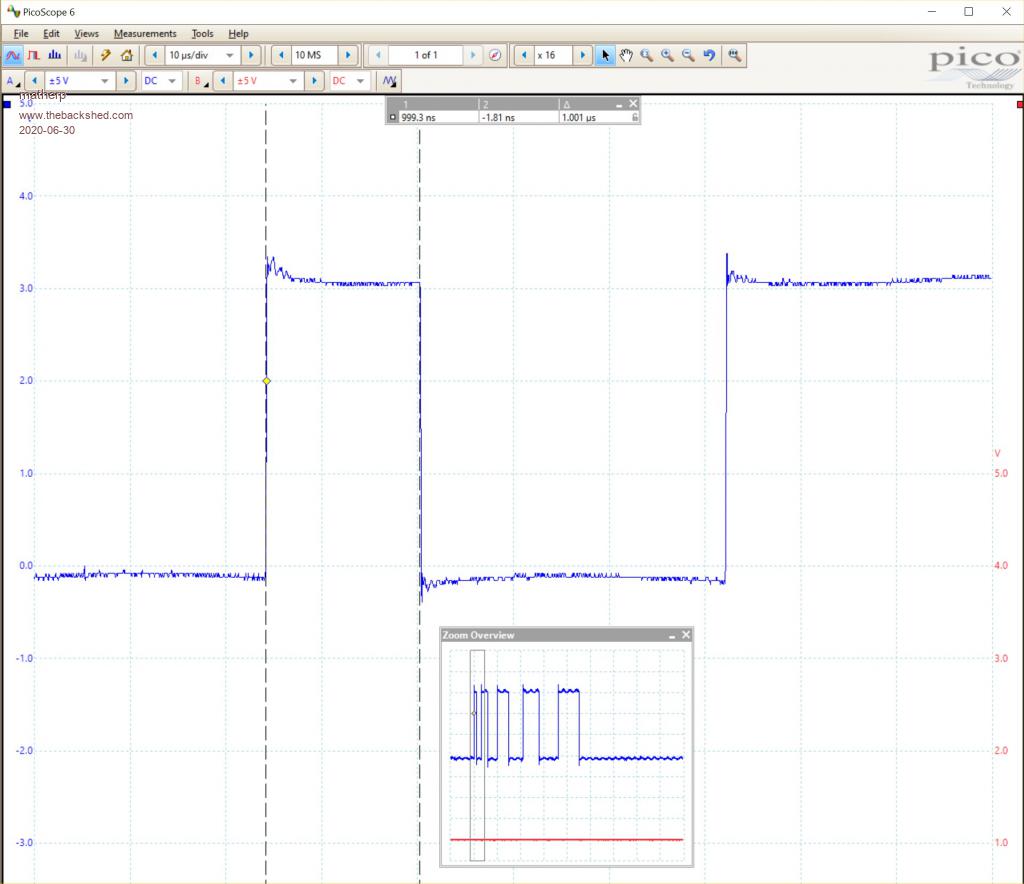Open Channel A options button
Viewport: 1024px width, 884px height.
(x=12, y=81)
